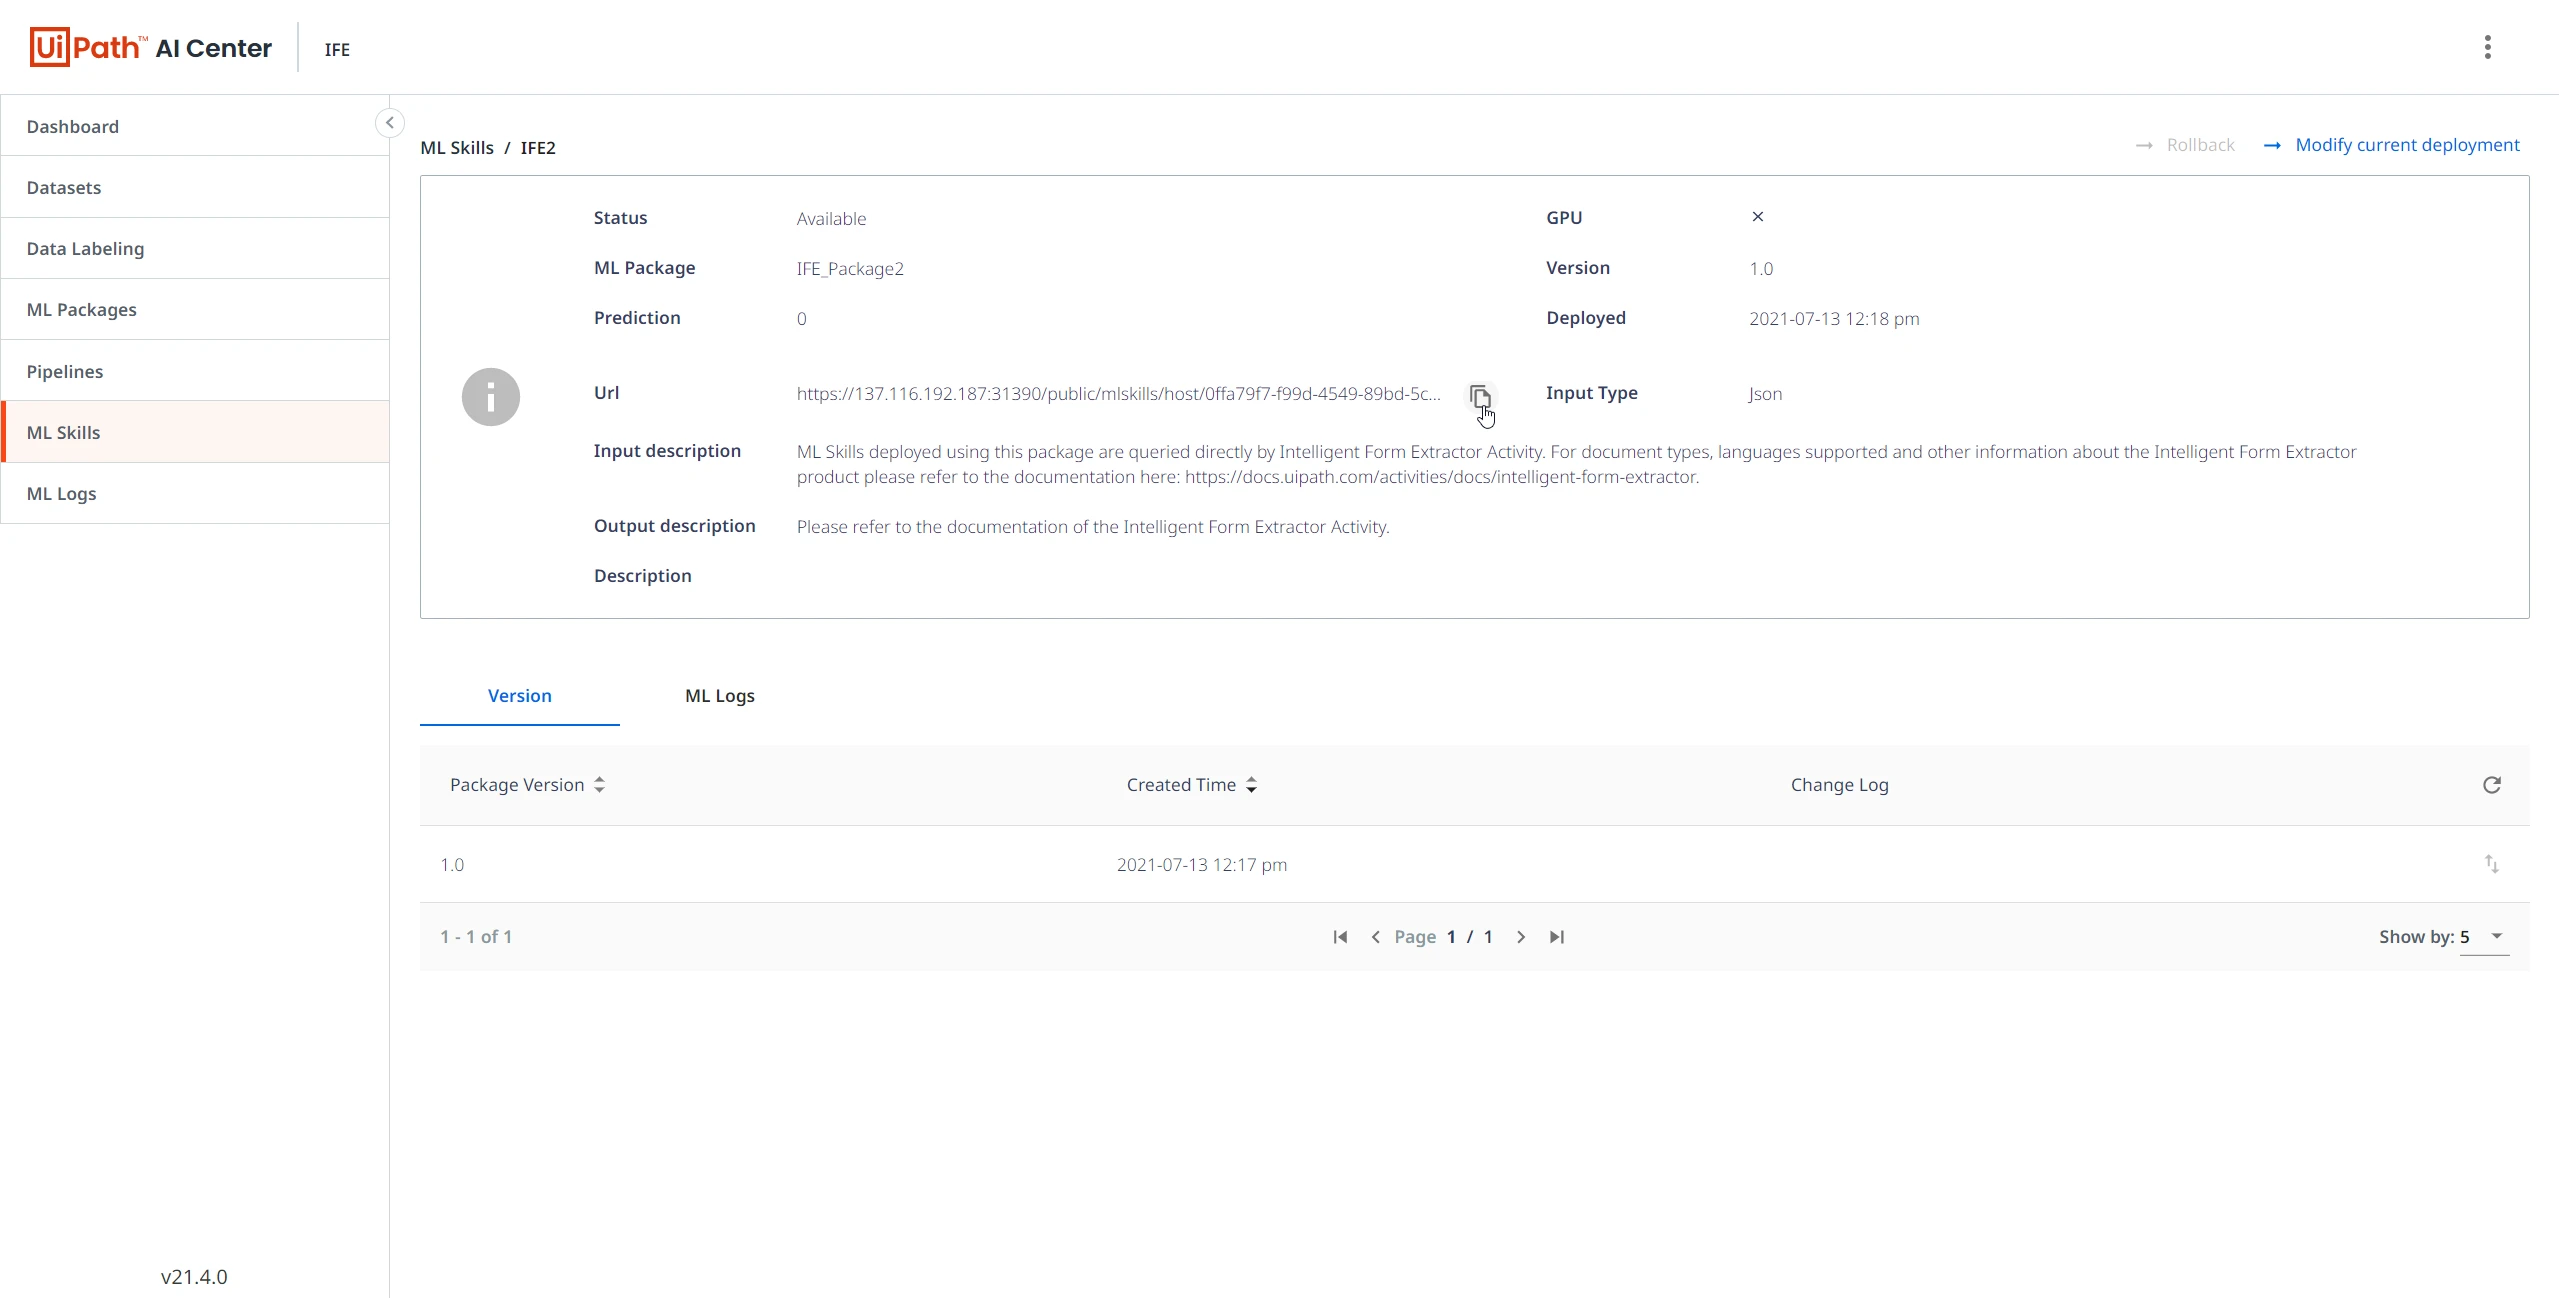Click the IFE2 breadcrumb item
Viewport: 2559px width, 1298px height.
click(538, 148)
